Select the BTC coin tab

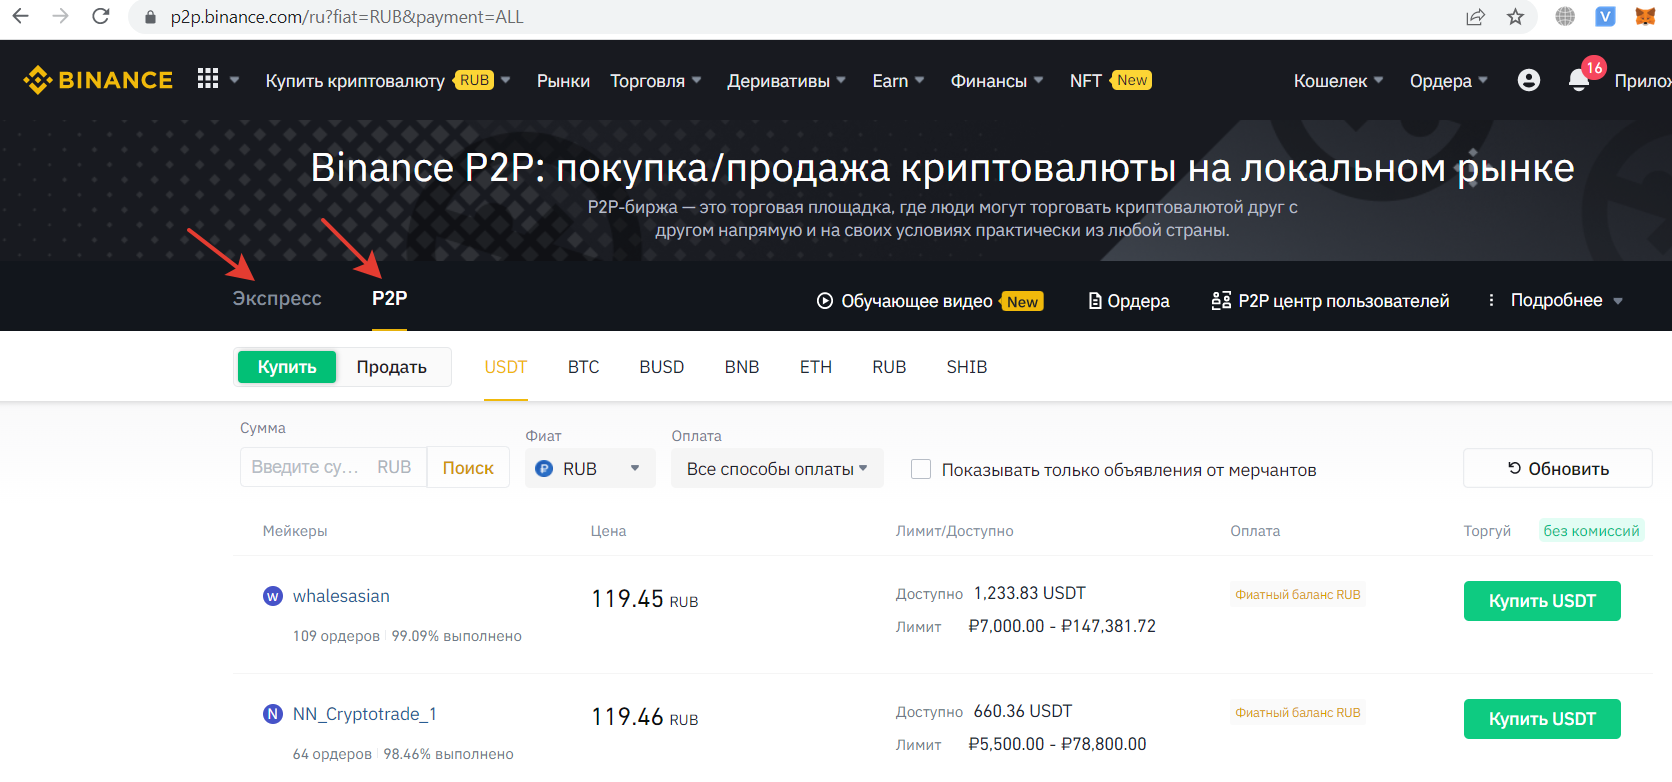tap(584, 367)
